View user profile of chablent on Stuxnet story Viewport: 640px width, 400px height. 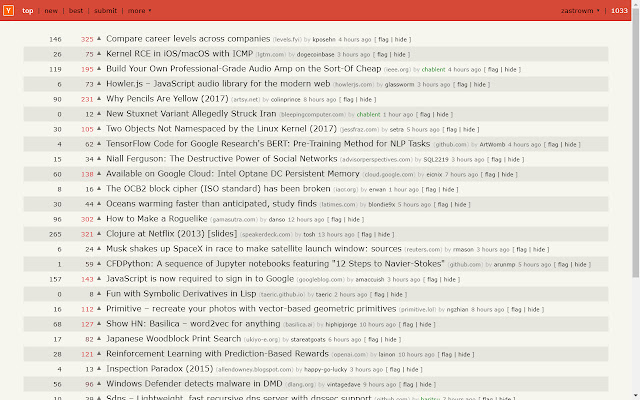pyautogui.click(x=368, y=114)
